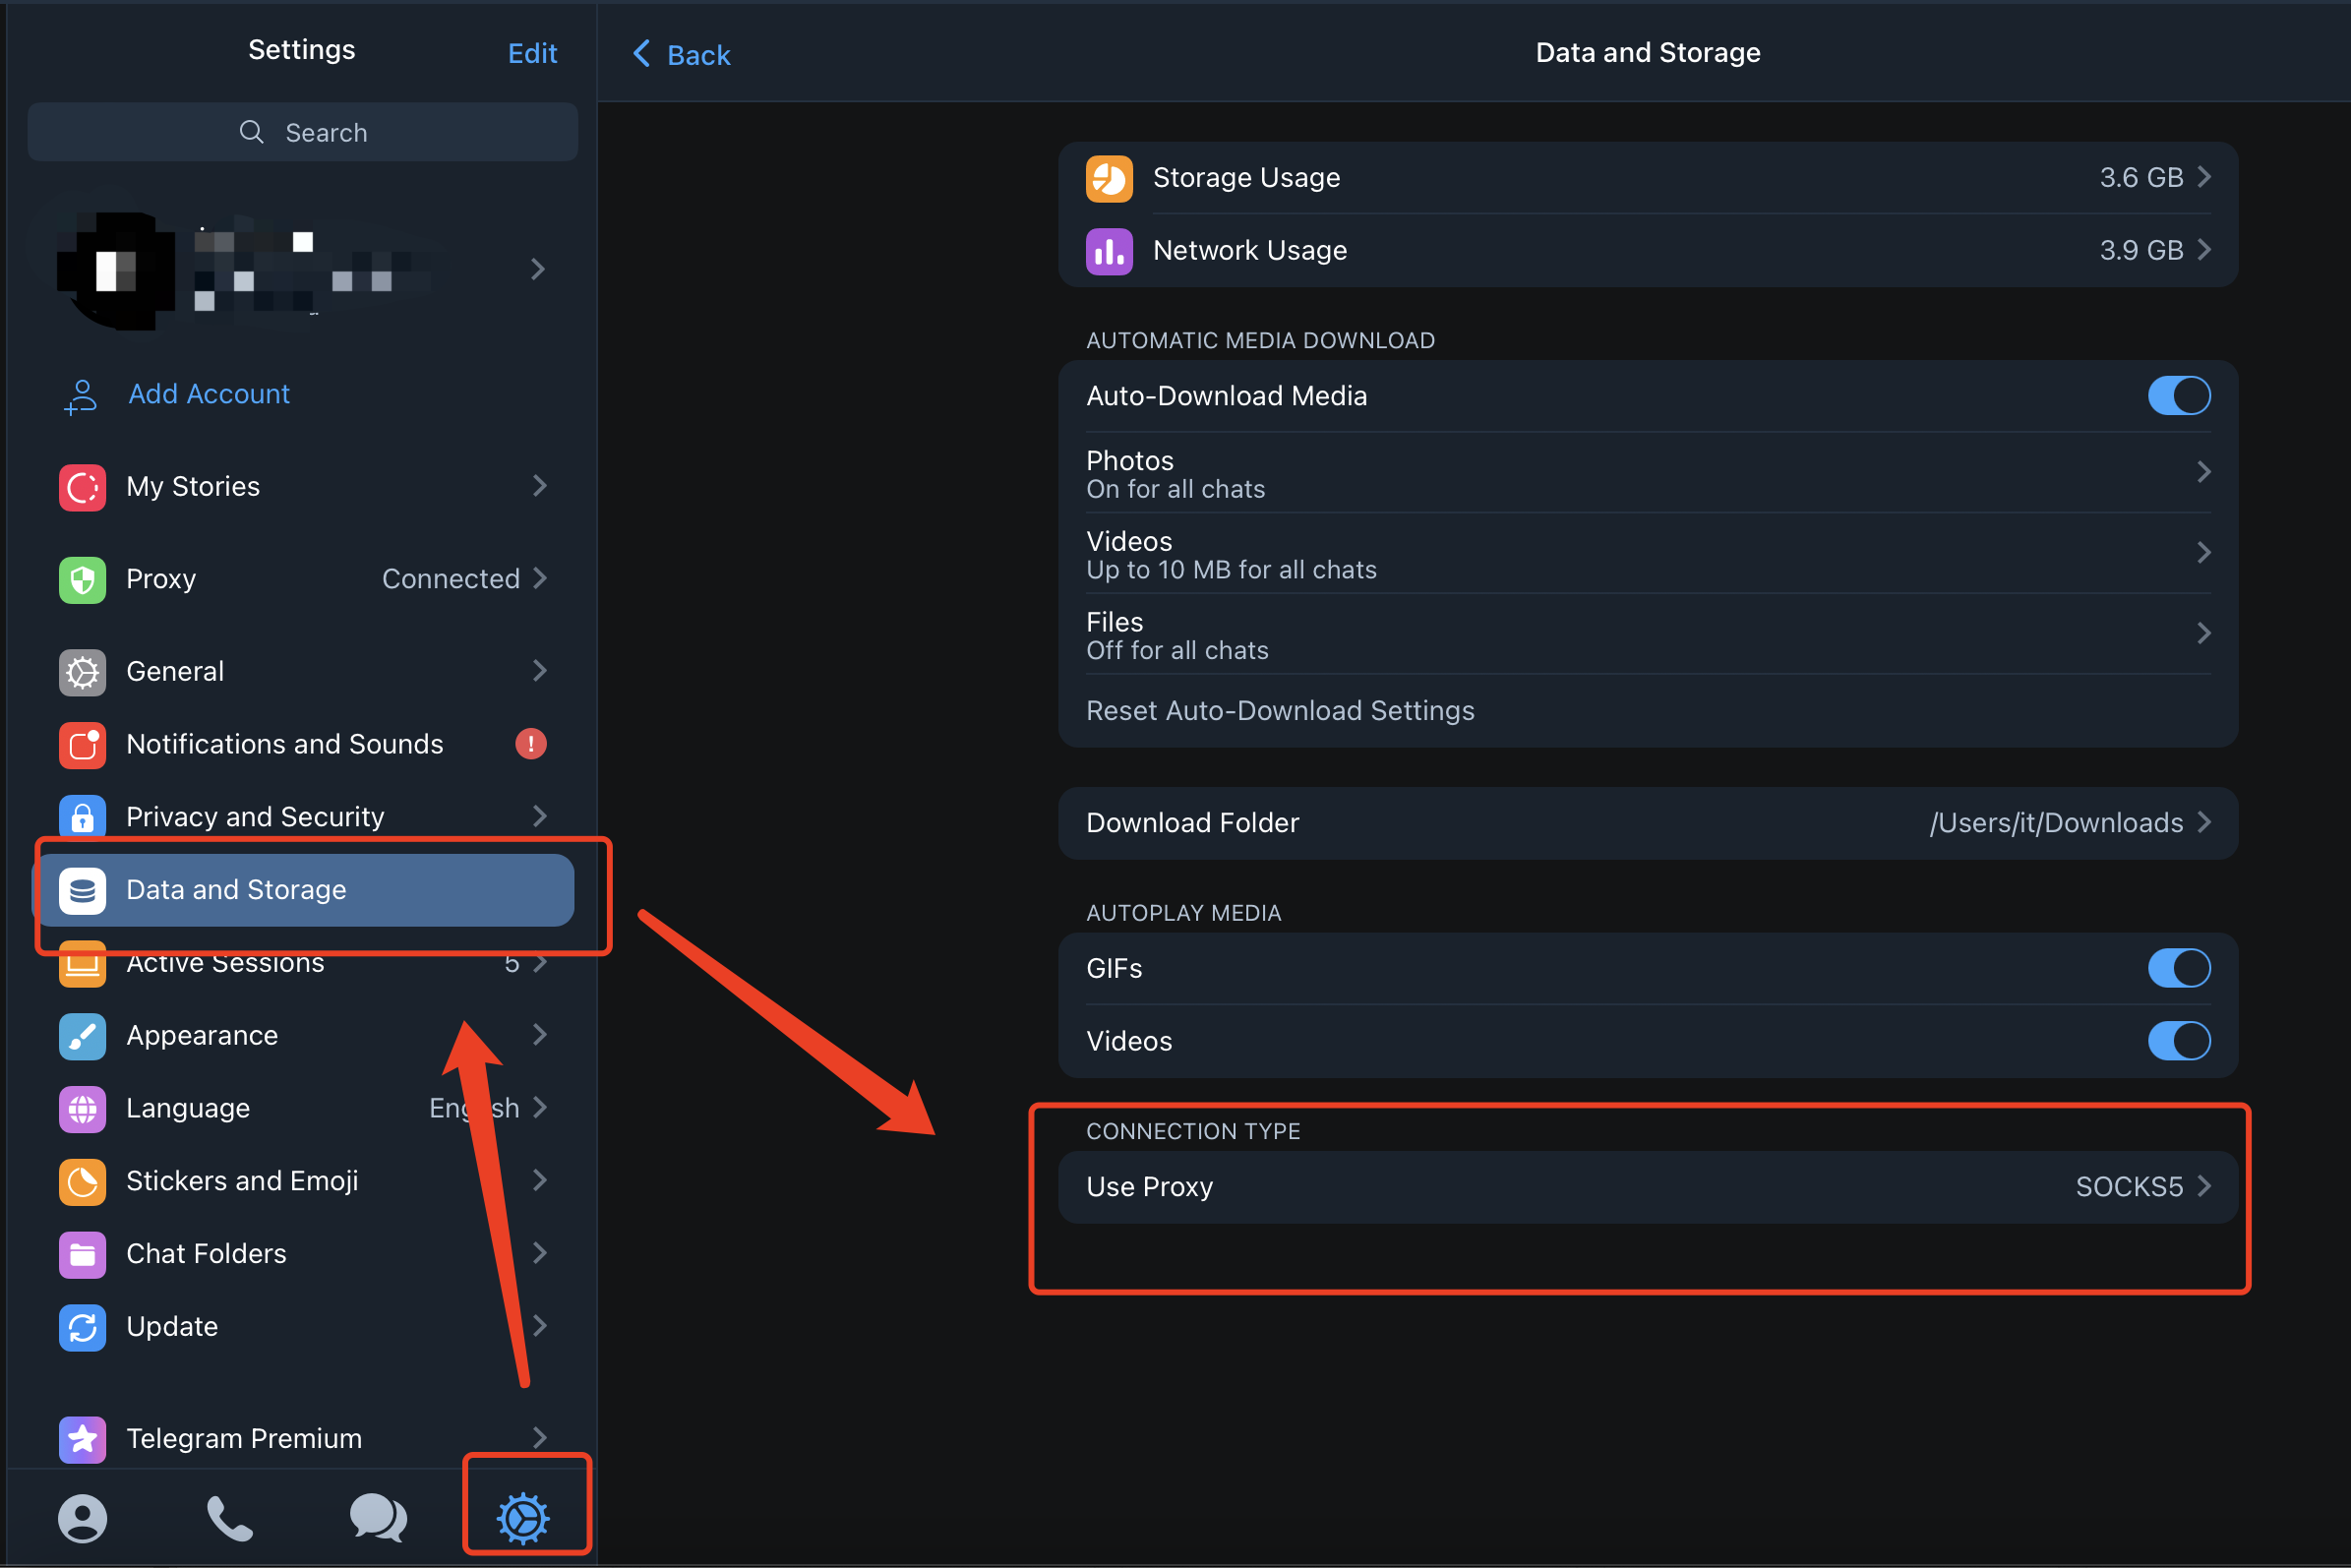Select the Telegram Premium icon
Screen dimensions: 2351x1568
tap(83, 1437)
